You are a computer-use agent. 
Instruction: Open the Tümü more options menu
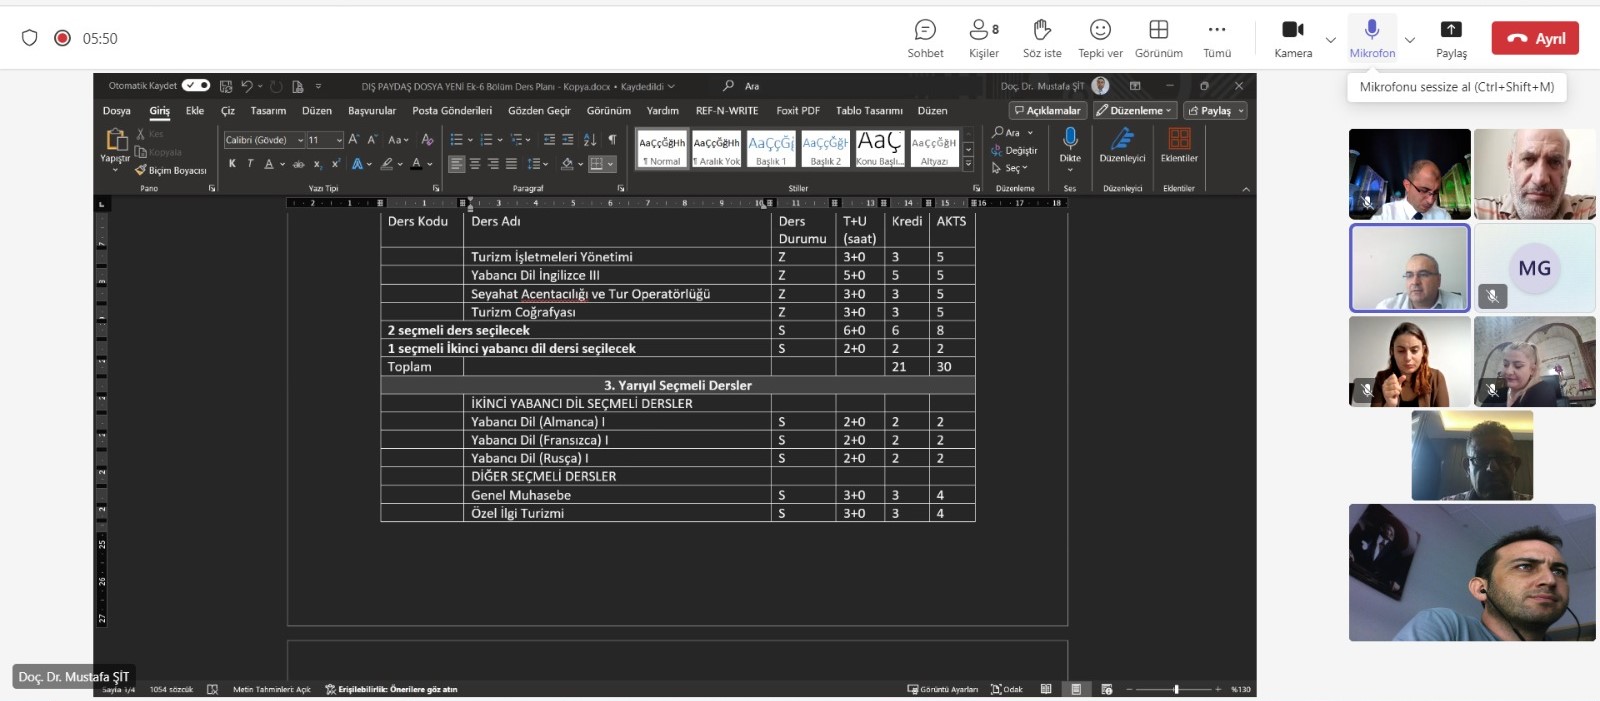pos(1217,30)
